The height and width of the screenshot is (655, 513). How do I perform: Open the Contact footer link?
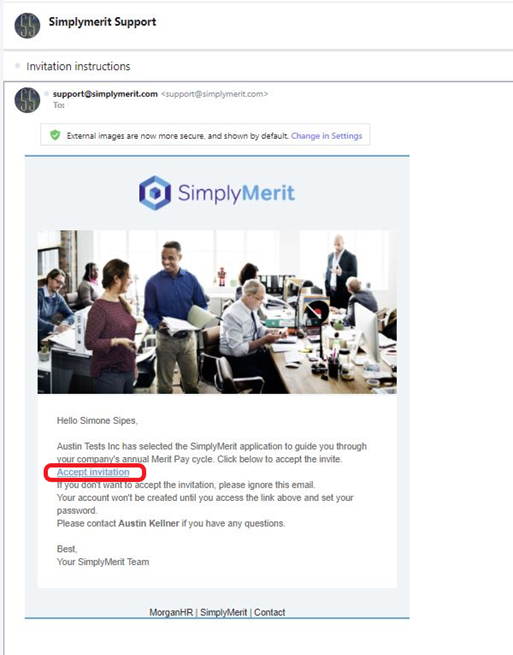269,612
